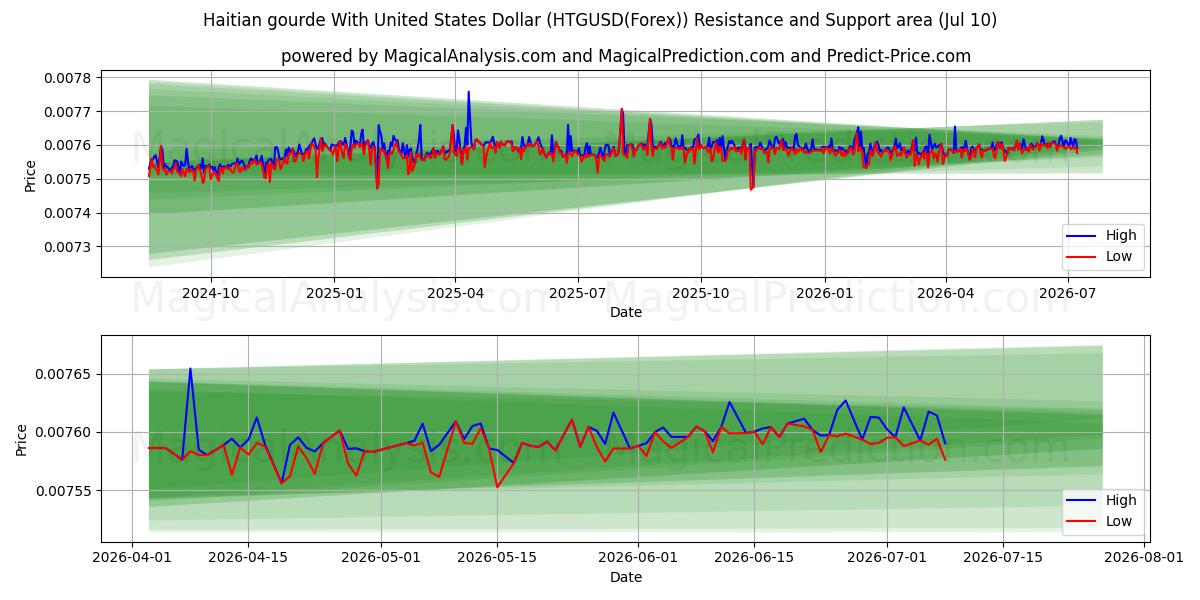The width and height of the screenshot is (1200, 600).
Task: Click 'High' in the top chart legend
Action: [x=1121, y=235]
